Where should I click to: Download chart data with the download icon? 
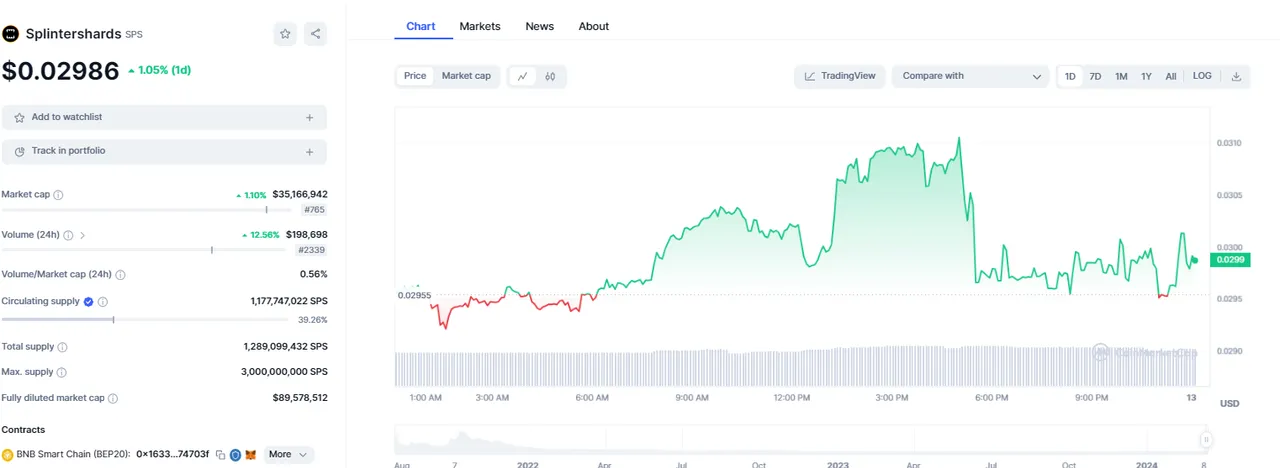(1236, 76)
